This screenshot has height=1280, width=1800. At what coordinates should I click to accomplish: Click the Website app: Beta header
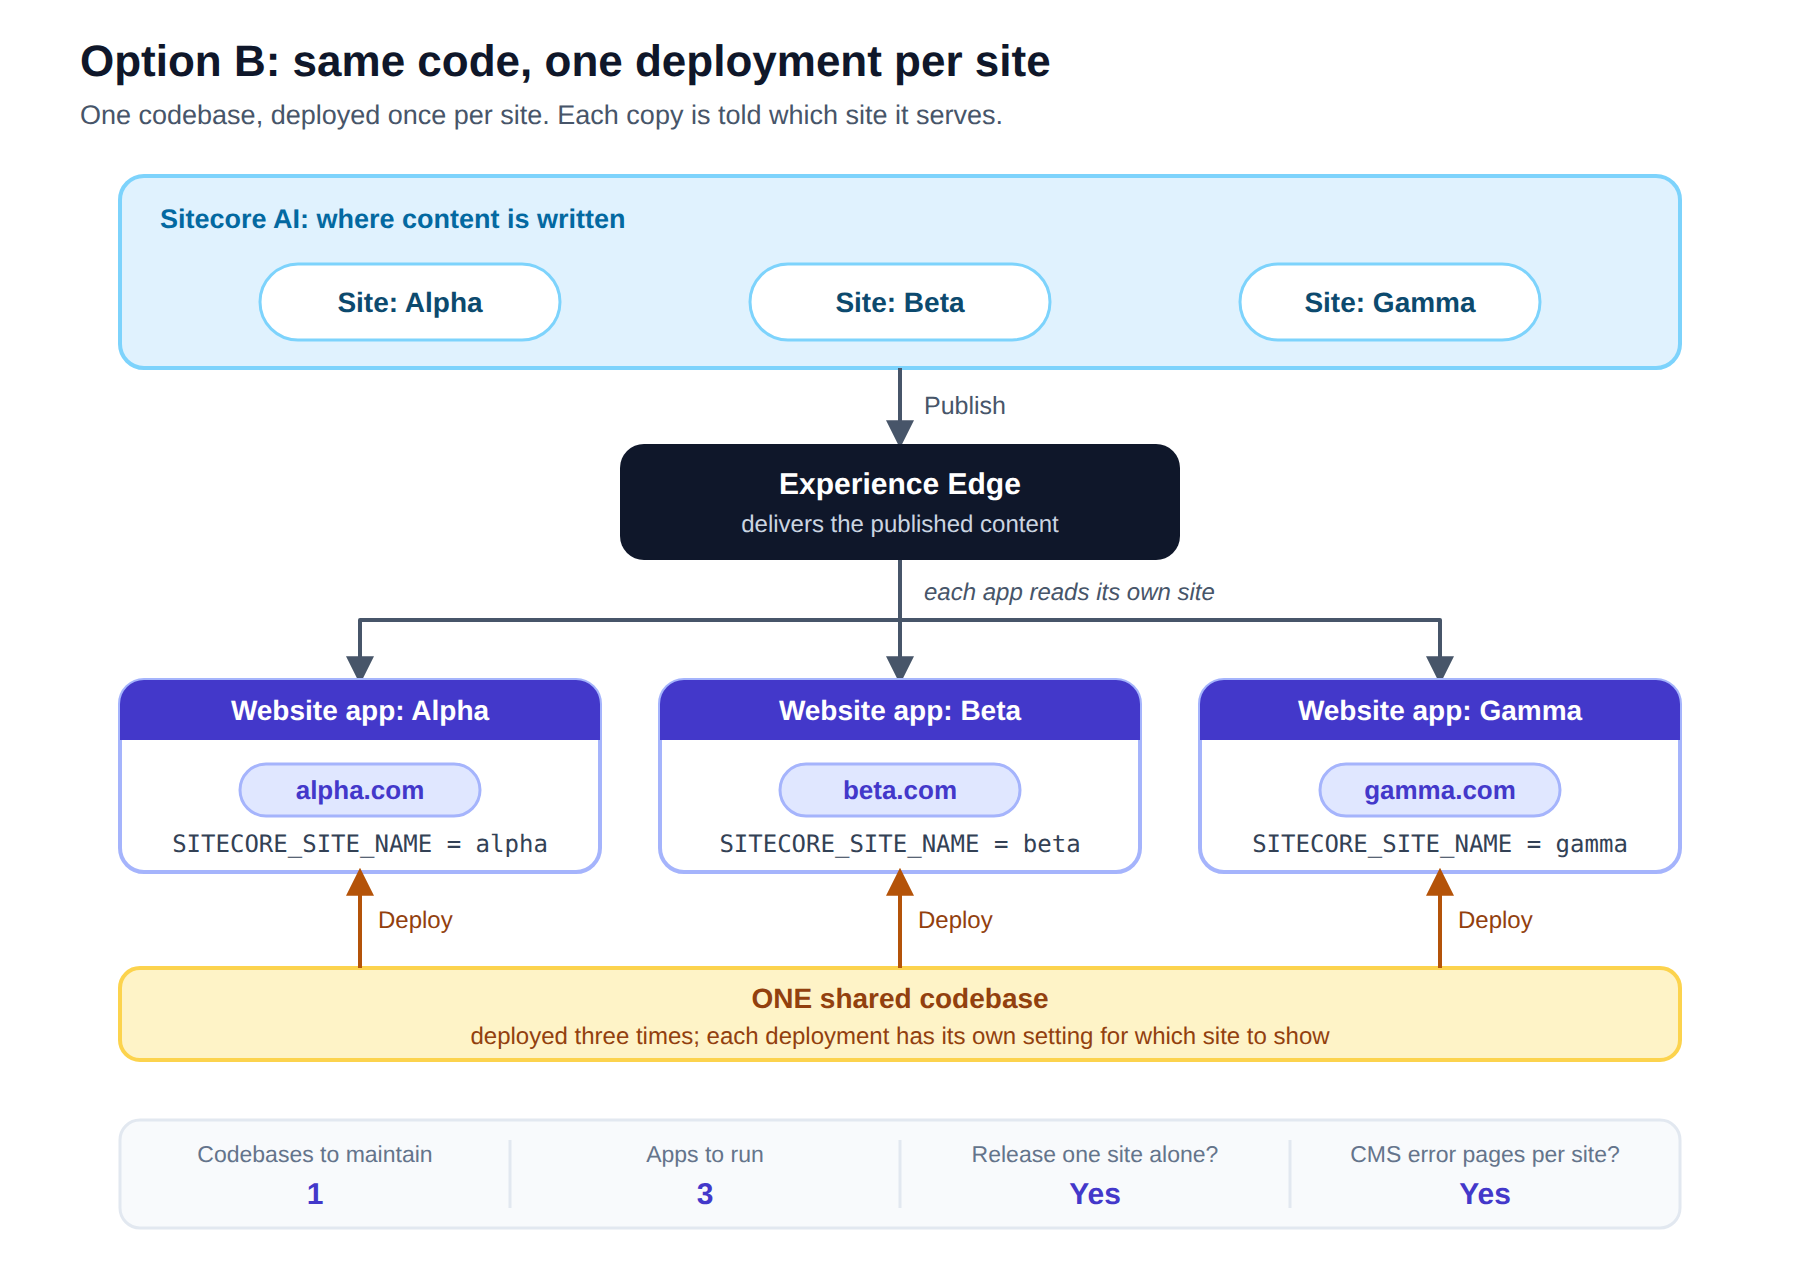[x=900, y=710]
